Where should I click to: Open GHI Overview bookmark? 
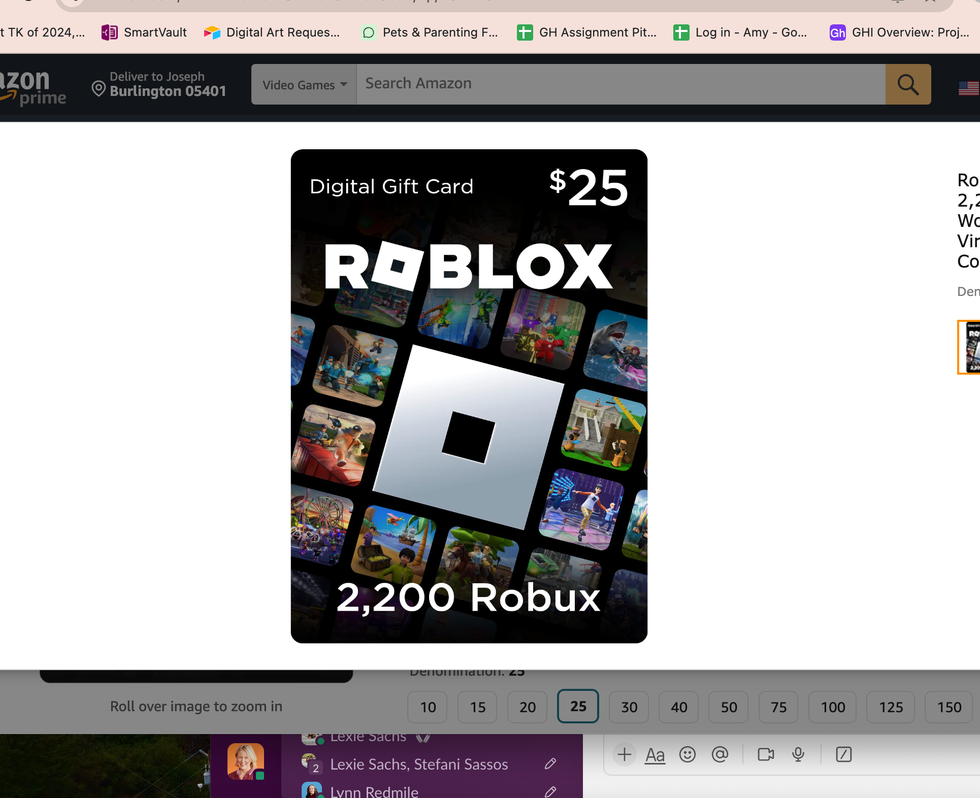[899, 32]
